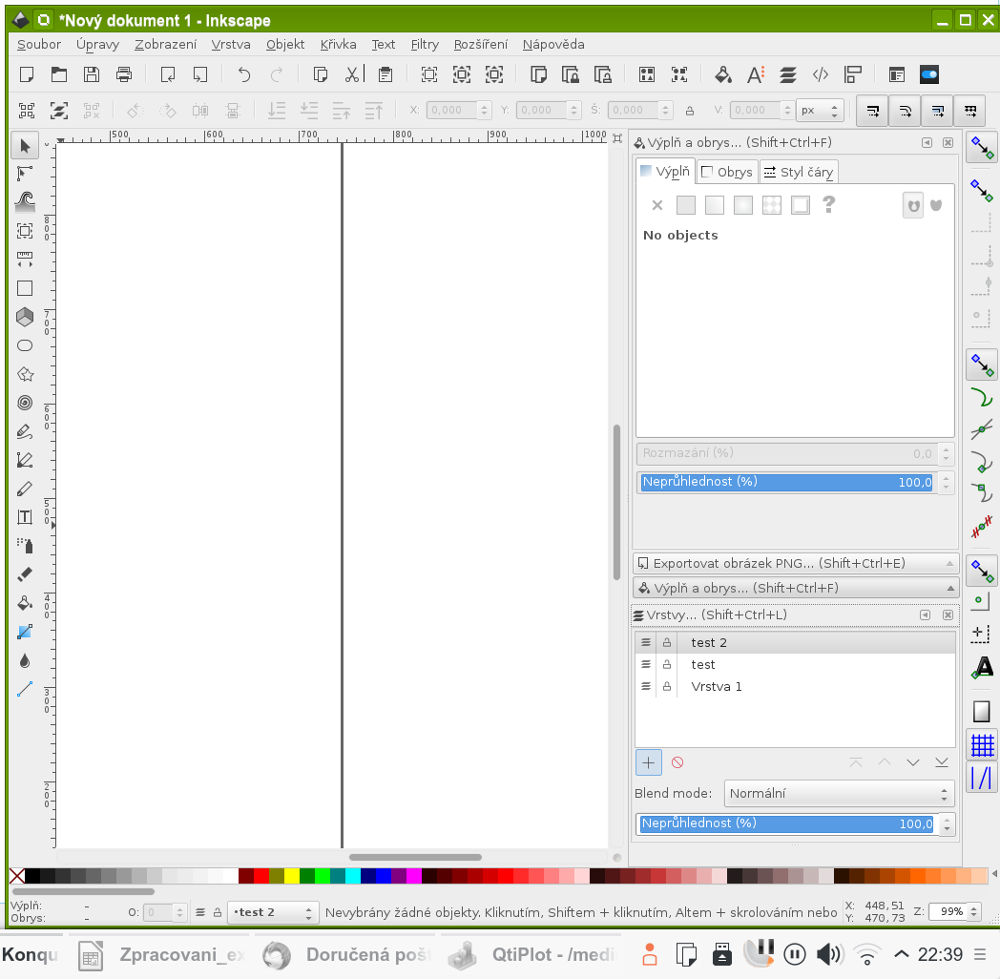1000x979 pixels.
Task: Open the Blend mode dropdown
Action: (x=838, y=793)
